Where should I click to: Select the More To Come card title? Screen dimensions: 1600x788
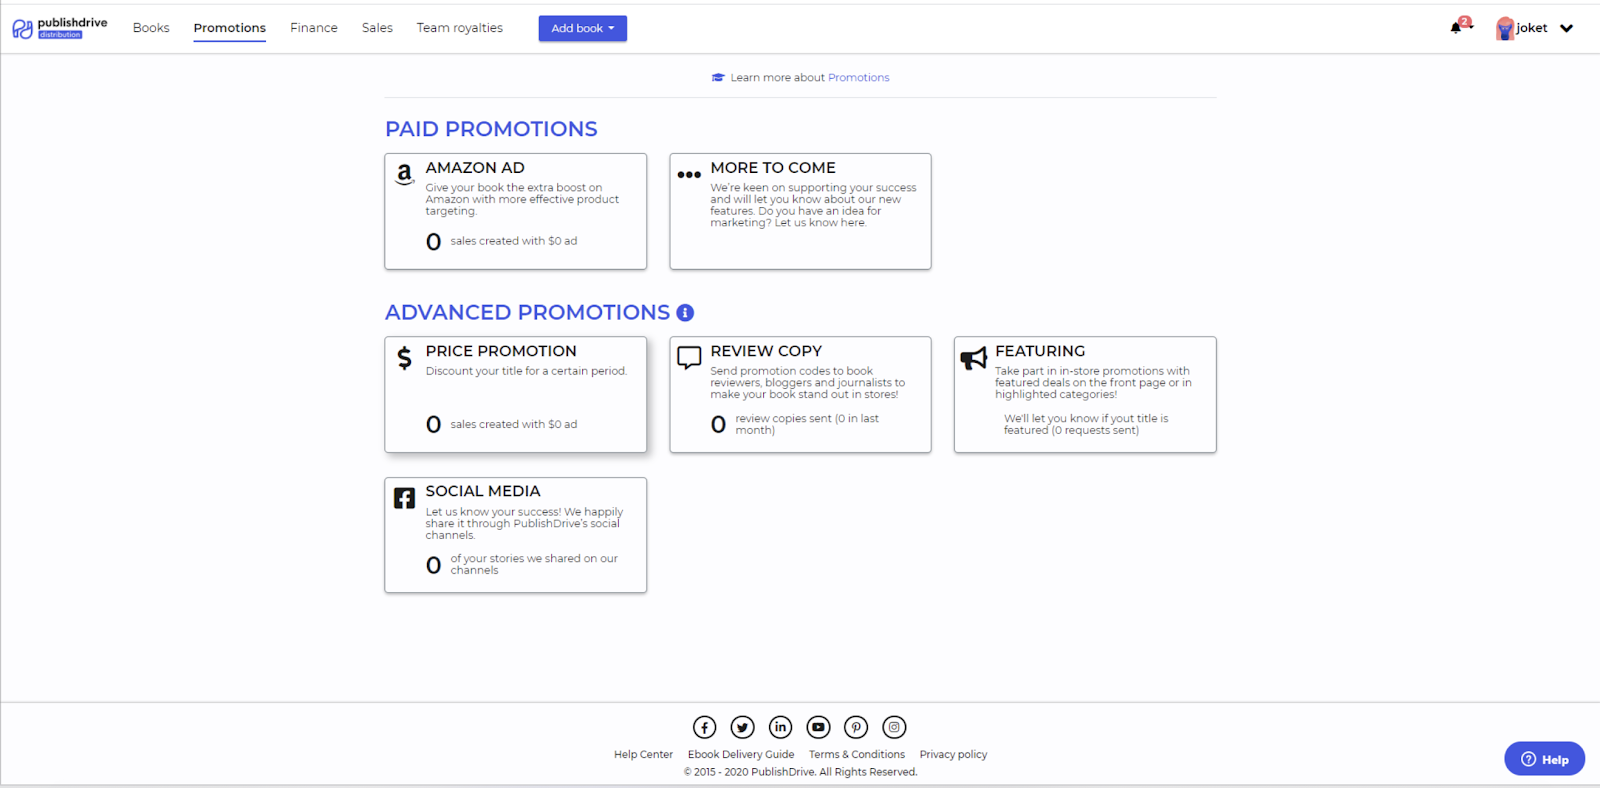pyautogui.click(x=773, y=168)
